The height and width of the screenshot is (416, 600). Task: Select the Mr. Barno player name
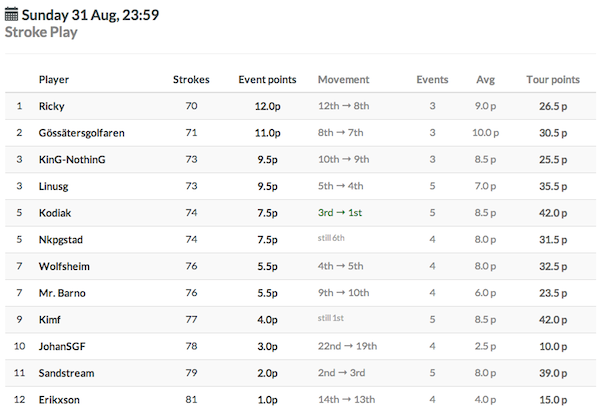point(62,293)
